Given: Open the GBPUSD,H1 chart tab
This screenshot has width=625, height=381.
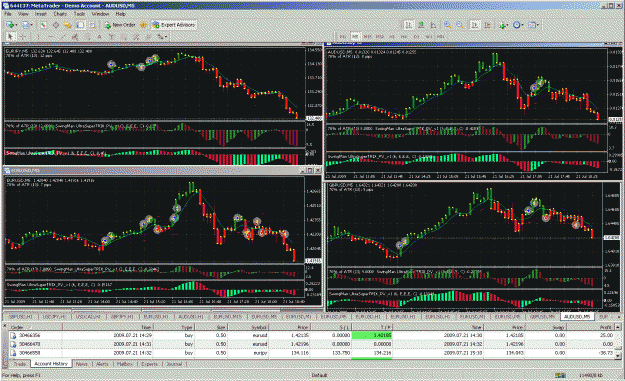Looking at the screenshot, I should coord(20,316).
